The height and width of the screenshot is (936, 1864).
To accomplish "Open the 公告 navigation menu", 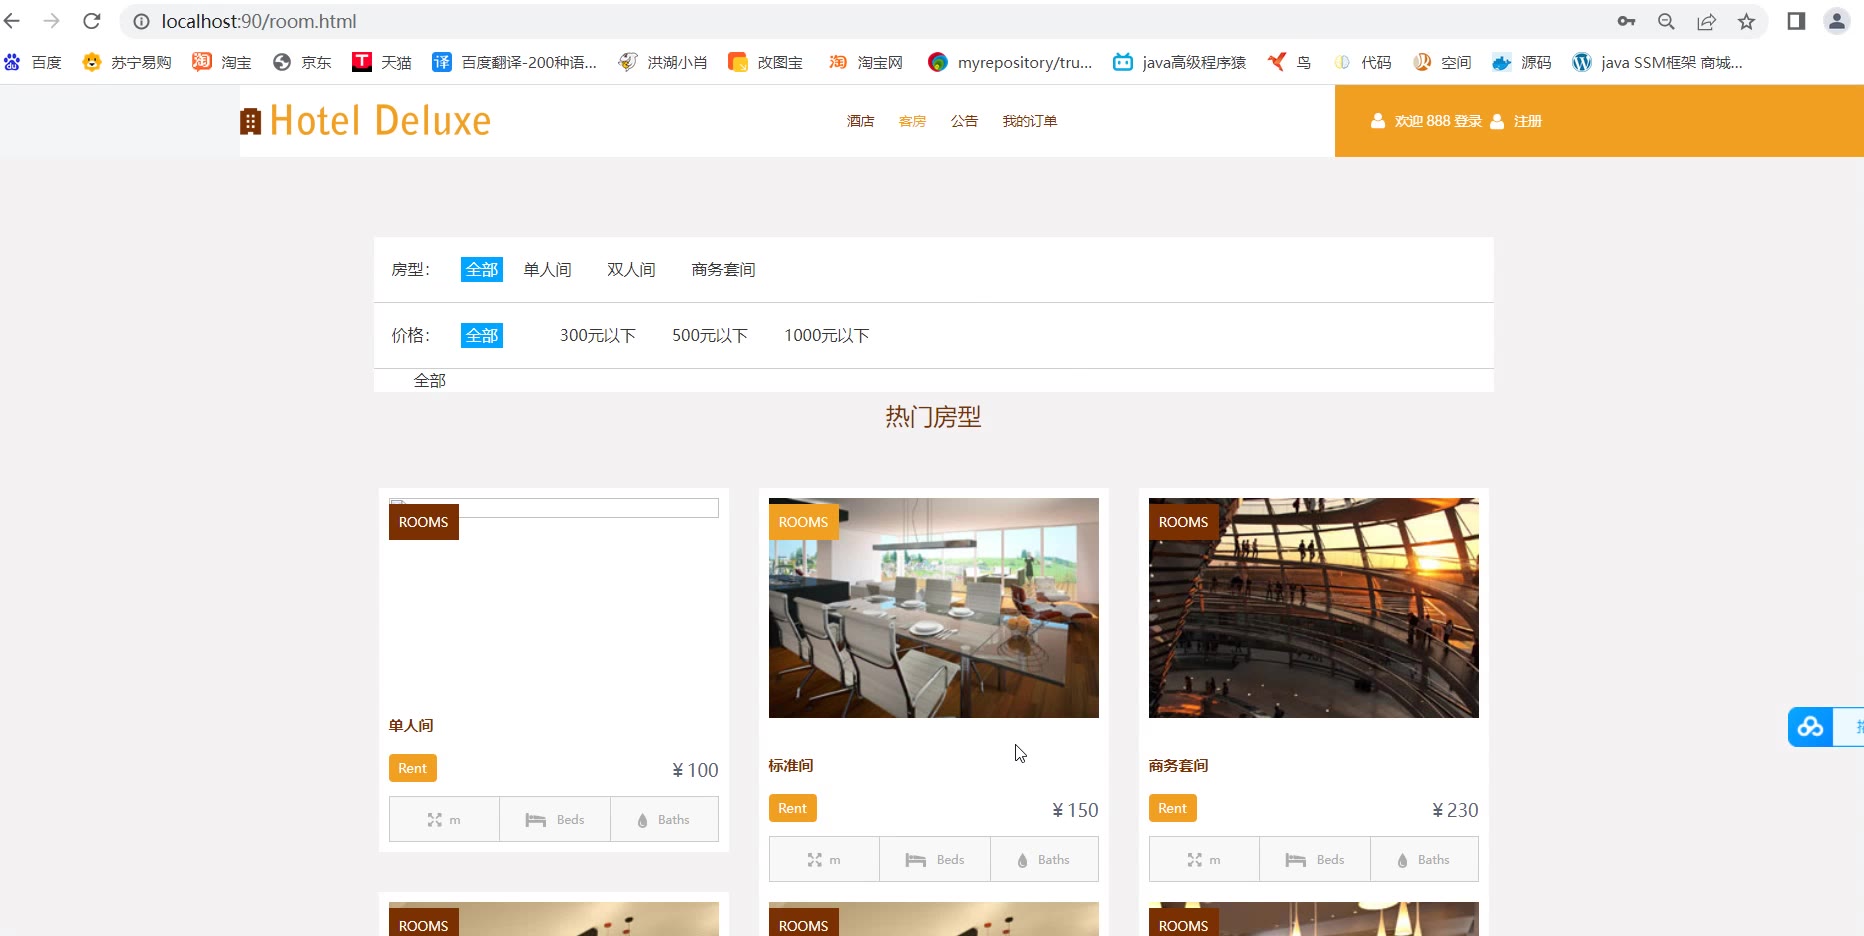I will click(964, 121).
